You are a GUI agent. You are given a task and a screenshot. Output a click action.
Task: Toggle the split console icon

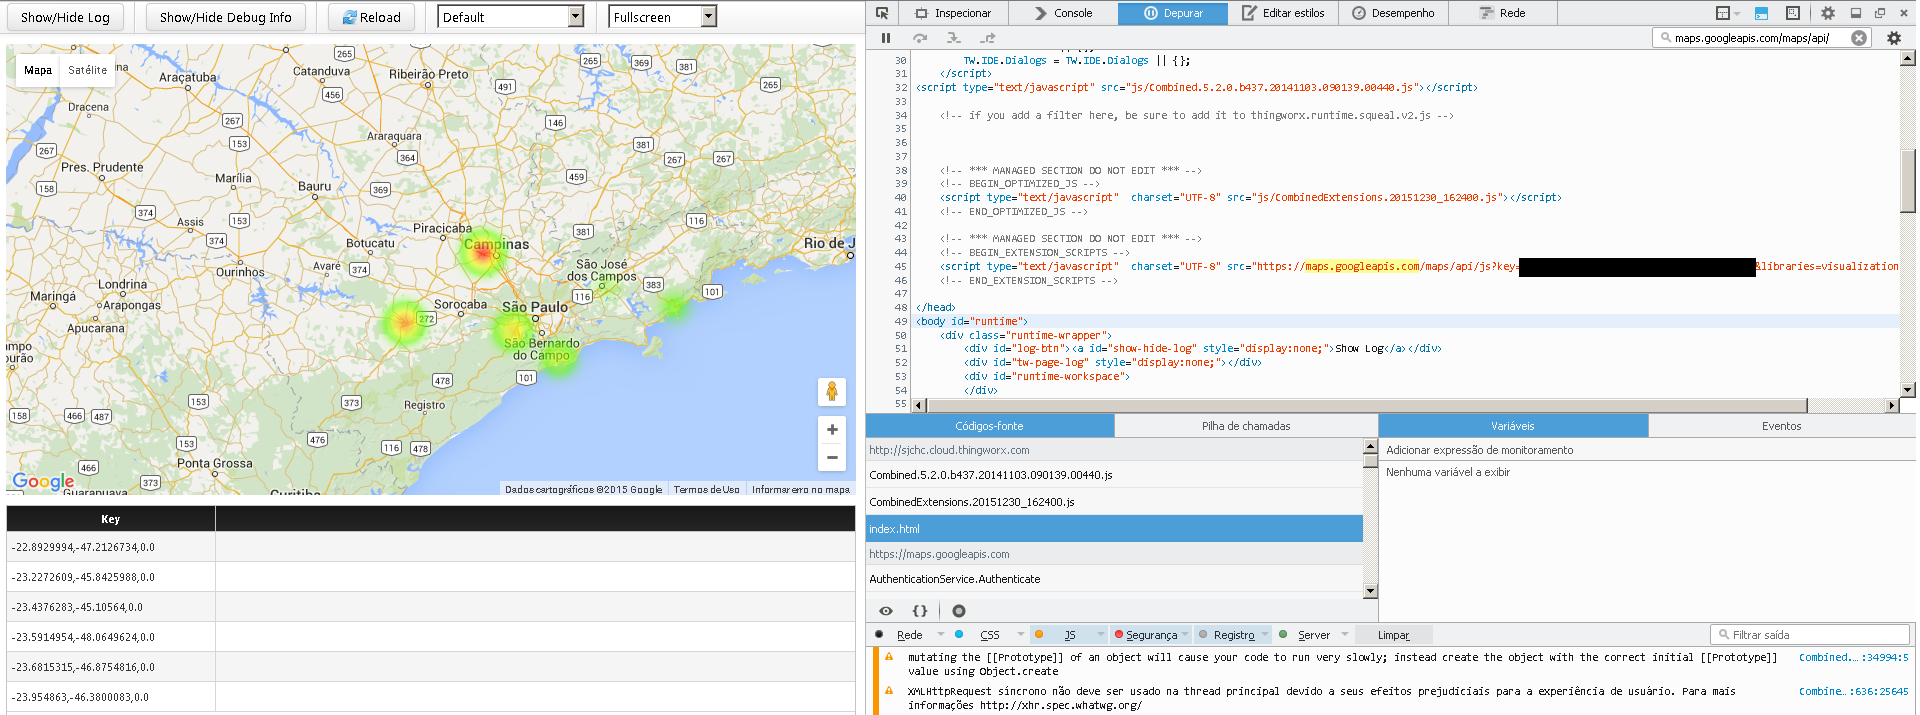tap(1762, 13)
